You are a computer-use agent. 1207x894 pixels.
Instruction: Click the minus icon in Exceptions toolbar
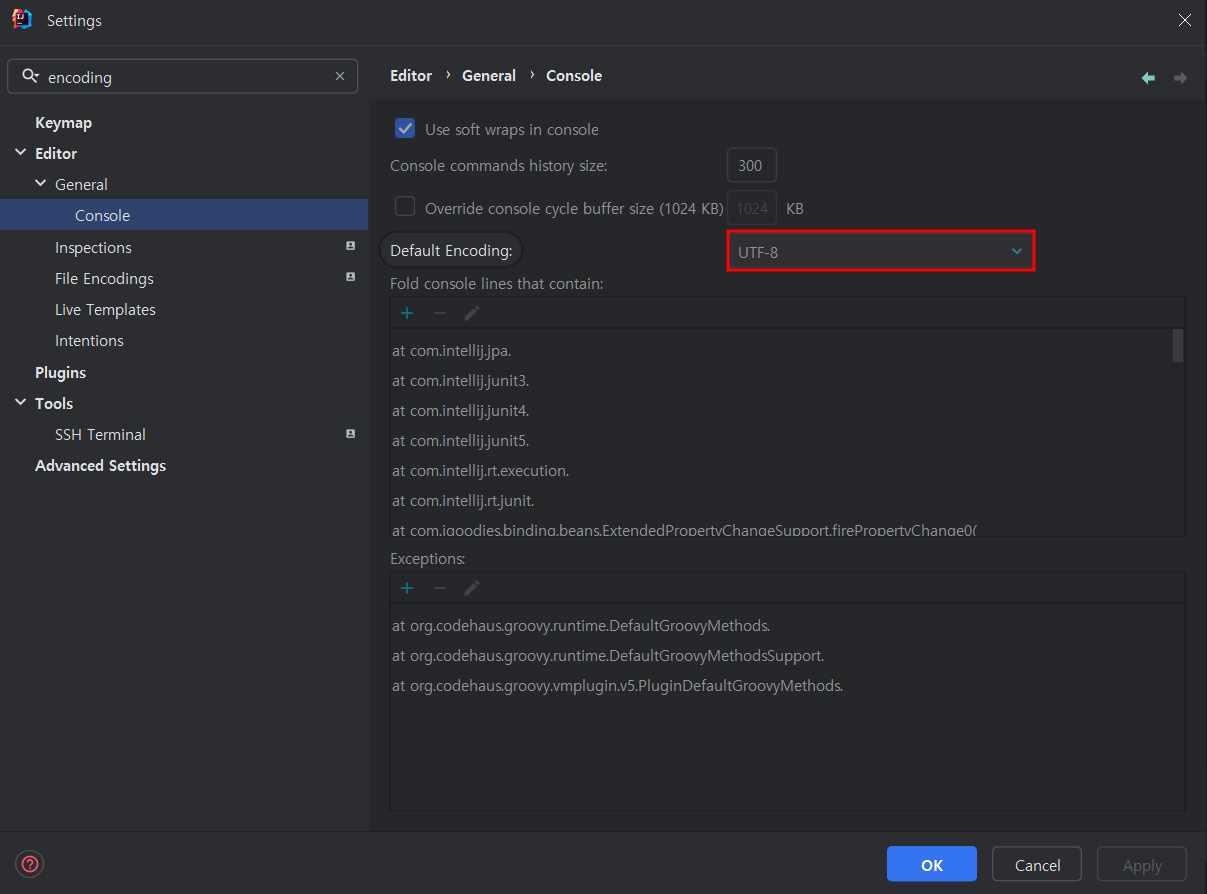tap(440, 588)
